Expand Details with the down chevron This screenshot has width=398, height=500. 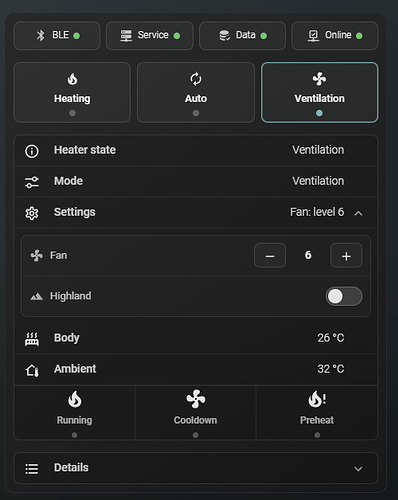(358, 469)
